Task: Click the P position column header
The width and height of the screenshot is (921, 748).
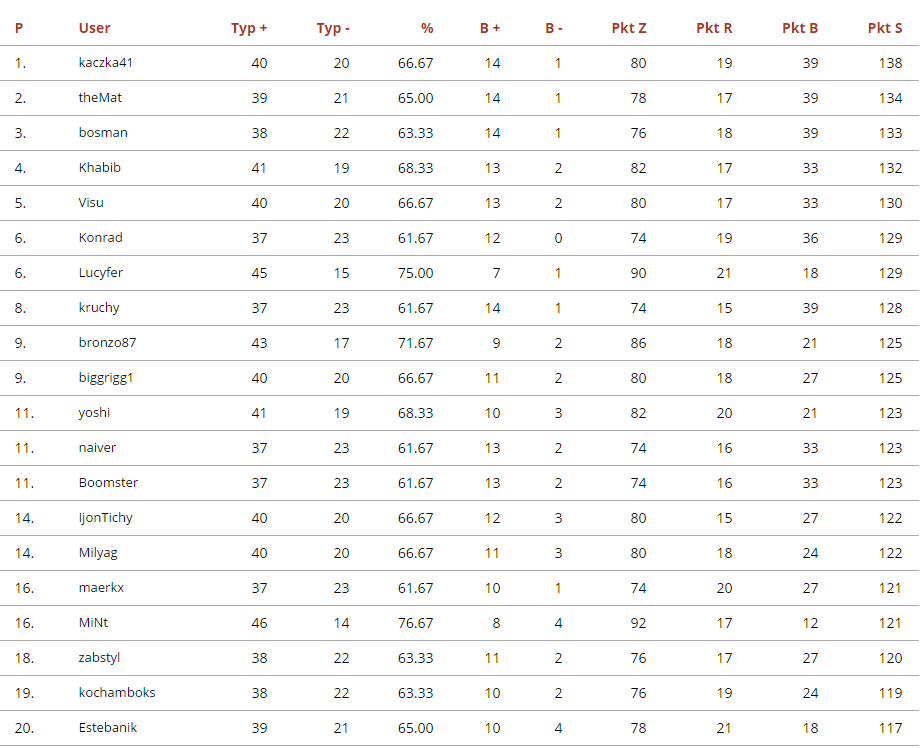Action: [19, 28]
